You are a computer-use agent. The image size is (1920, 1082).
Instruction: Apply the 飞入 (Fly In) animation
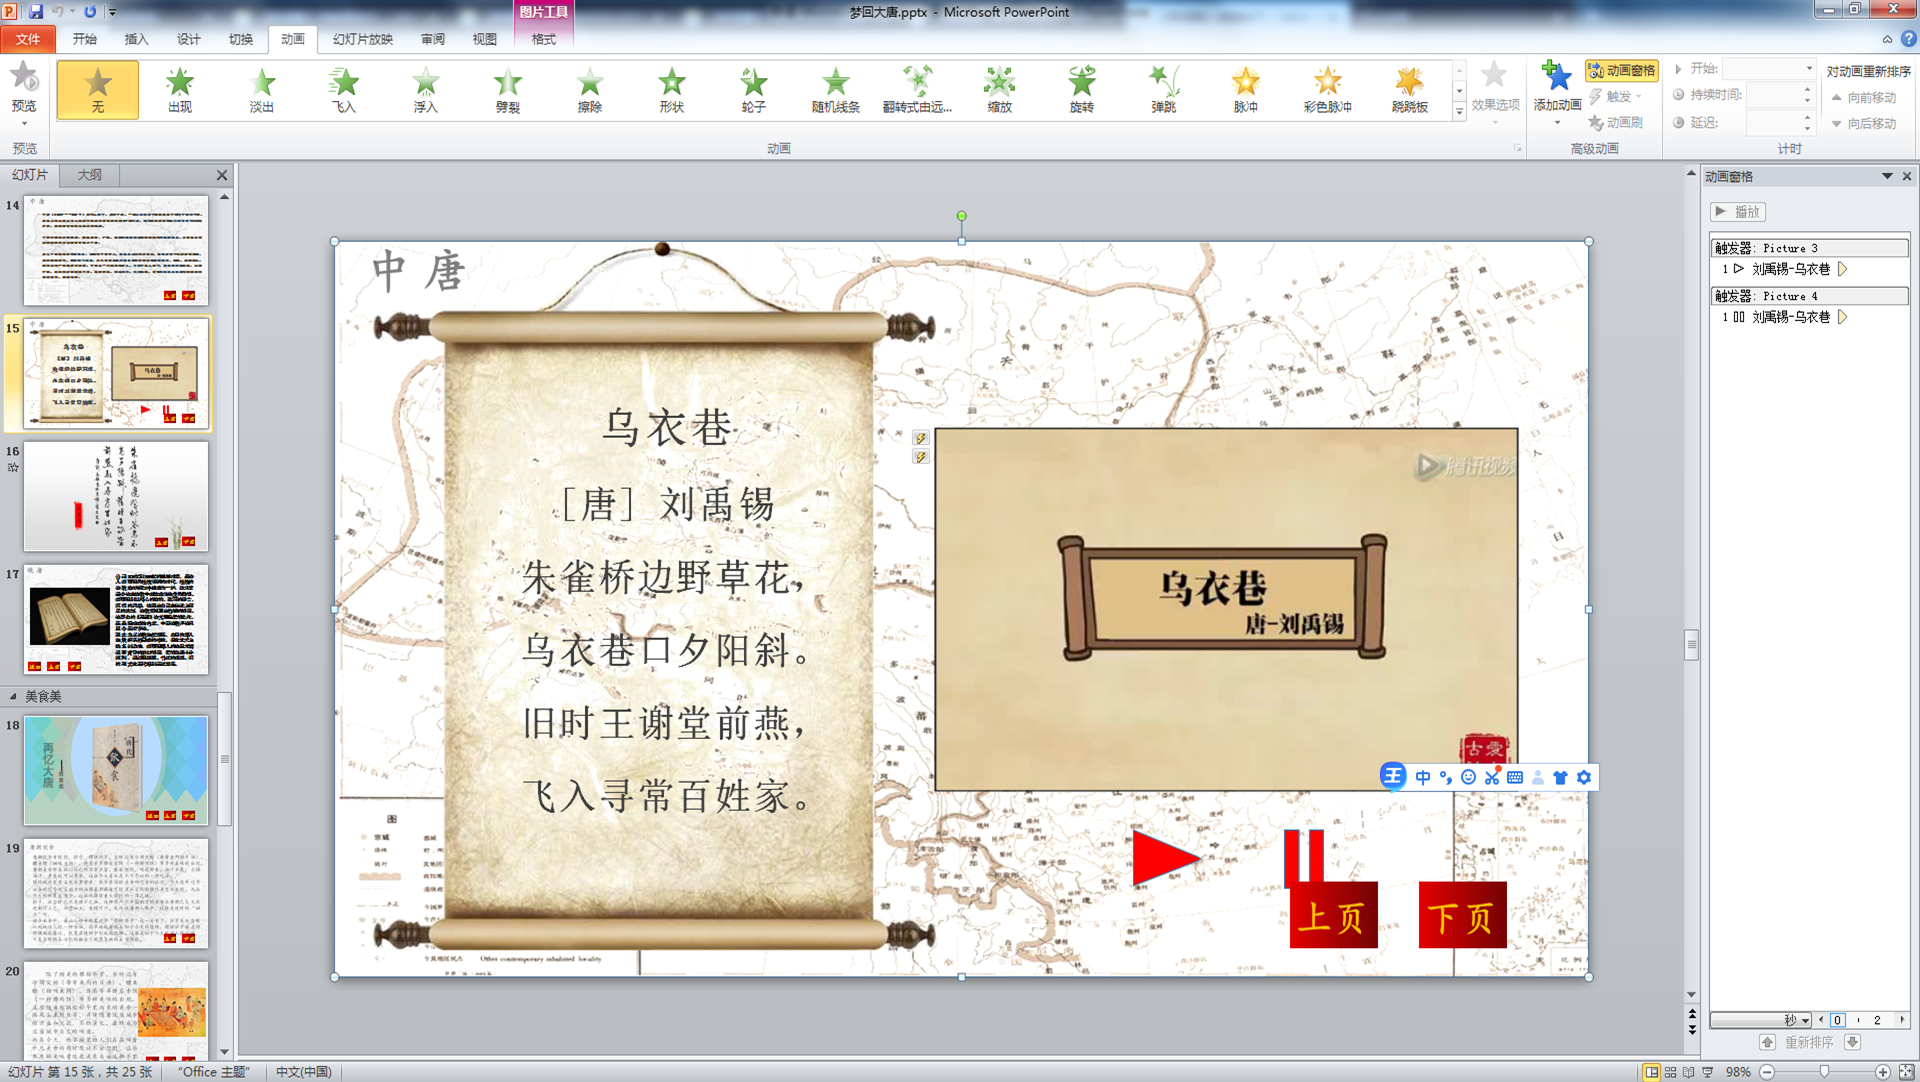click(343, 90)
